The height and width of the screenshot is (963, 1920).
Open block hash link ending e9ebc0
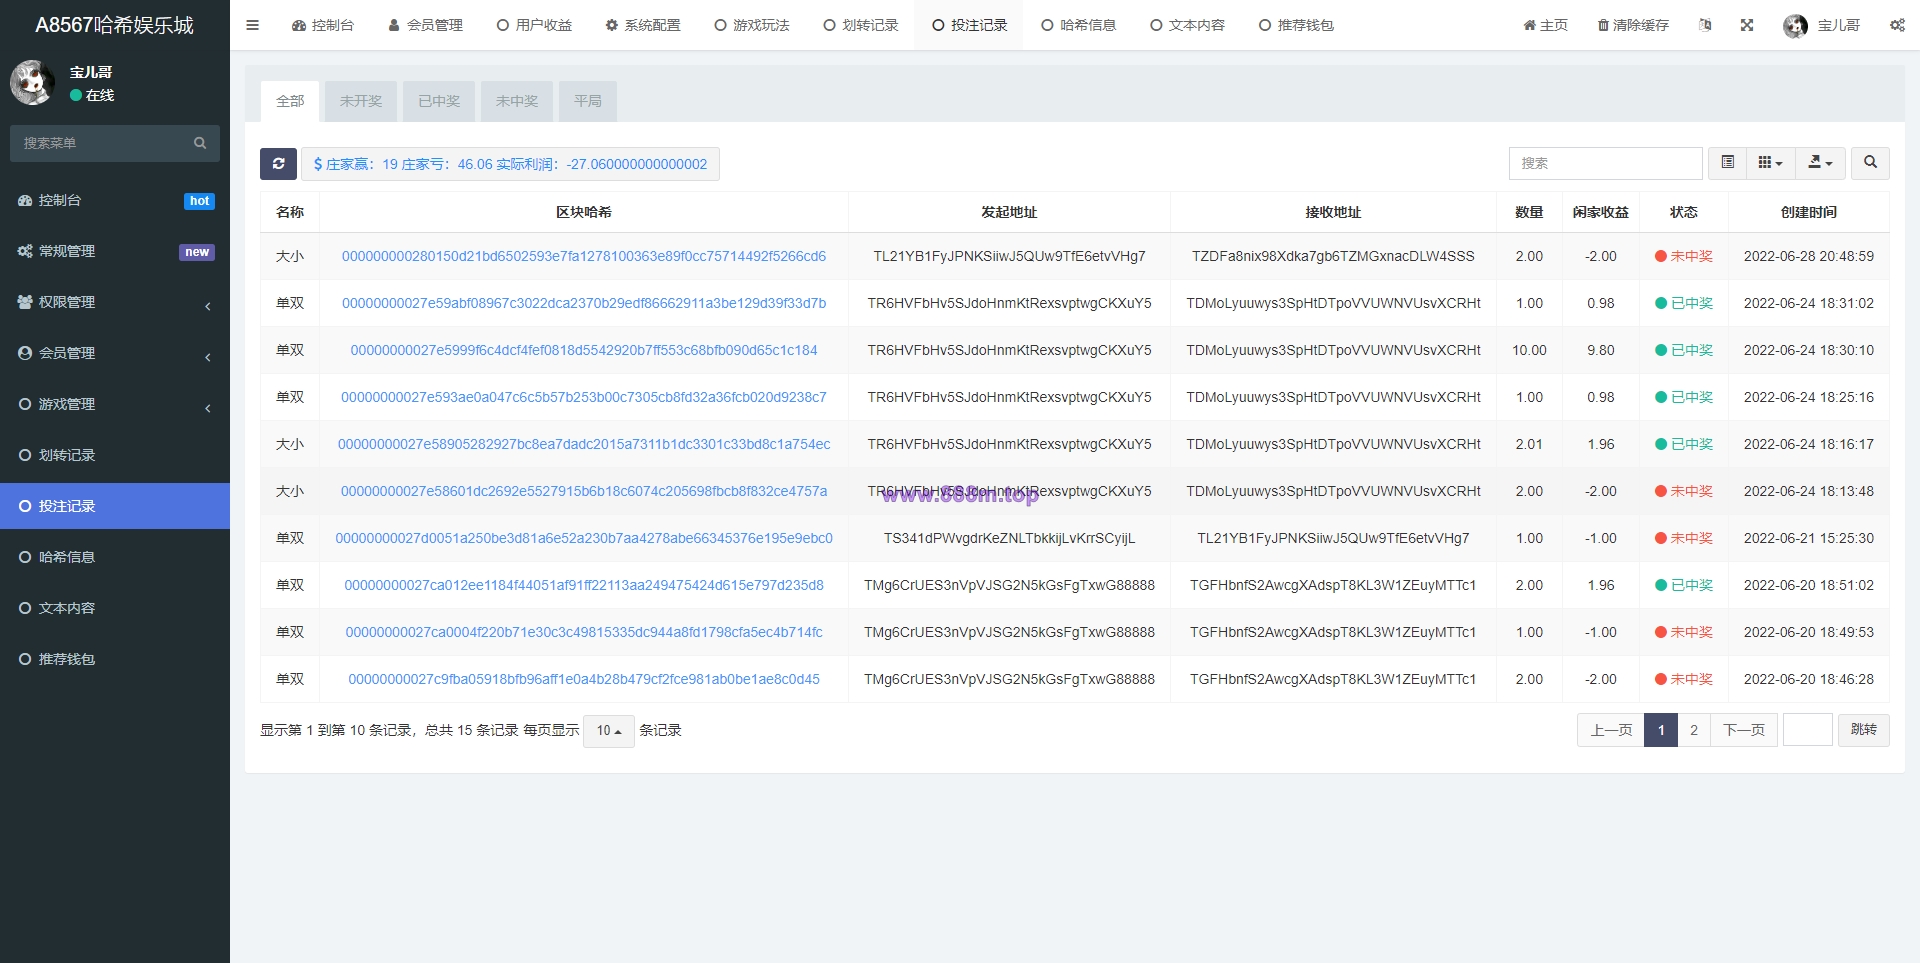pos(584,538)
